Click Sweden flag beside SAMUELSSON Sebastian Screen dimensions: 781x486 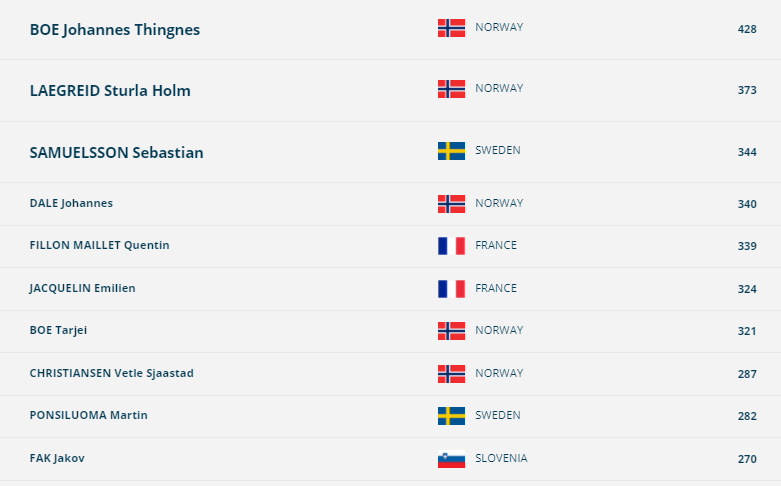coord(451,151)
